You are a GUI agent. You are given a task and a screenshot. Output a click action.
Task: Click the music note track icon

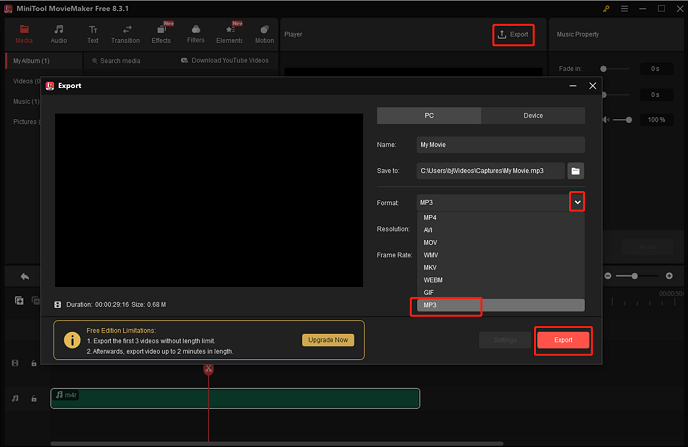click(x=15, y=398)
